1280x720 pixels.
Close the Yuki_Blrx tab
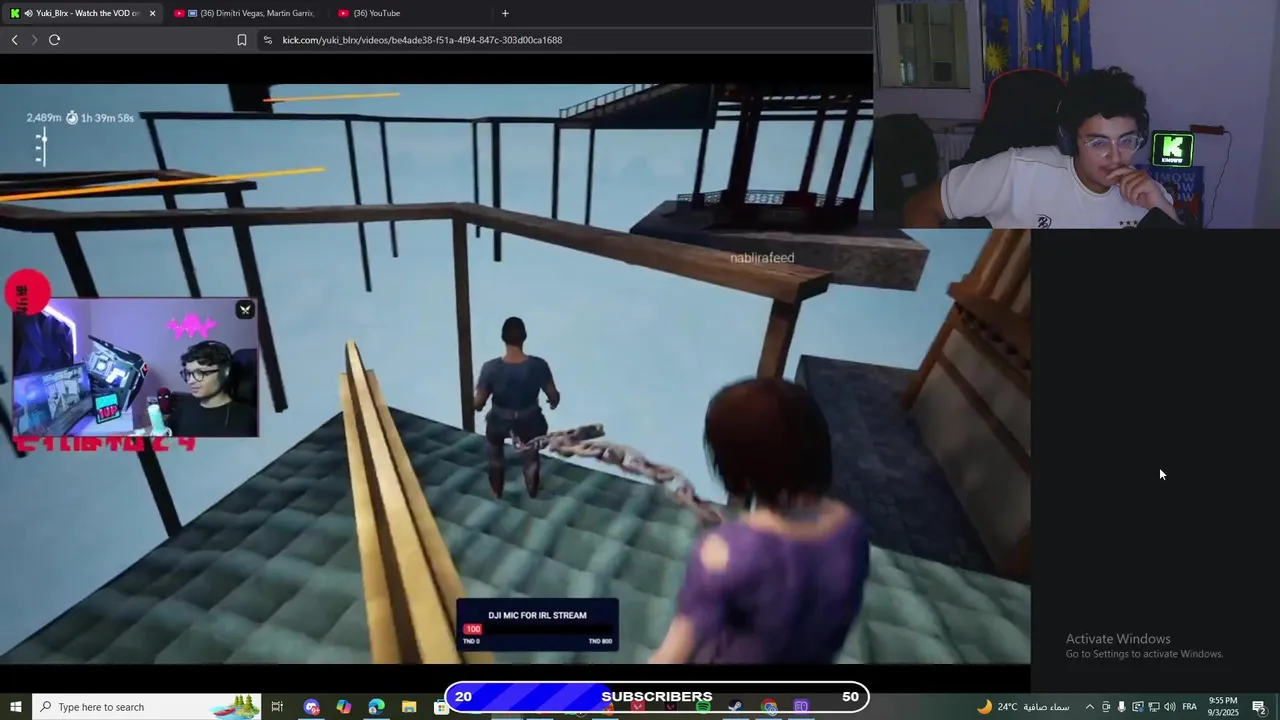click(152, 13)
